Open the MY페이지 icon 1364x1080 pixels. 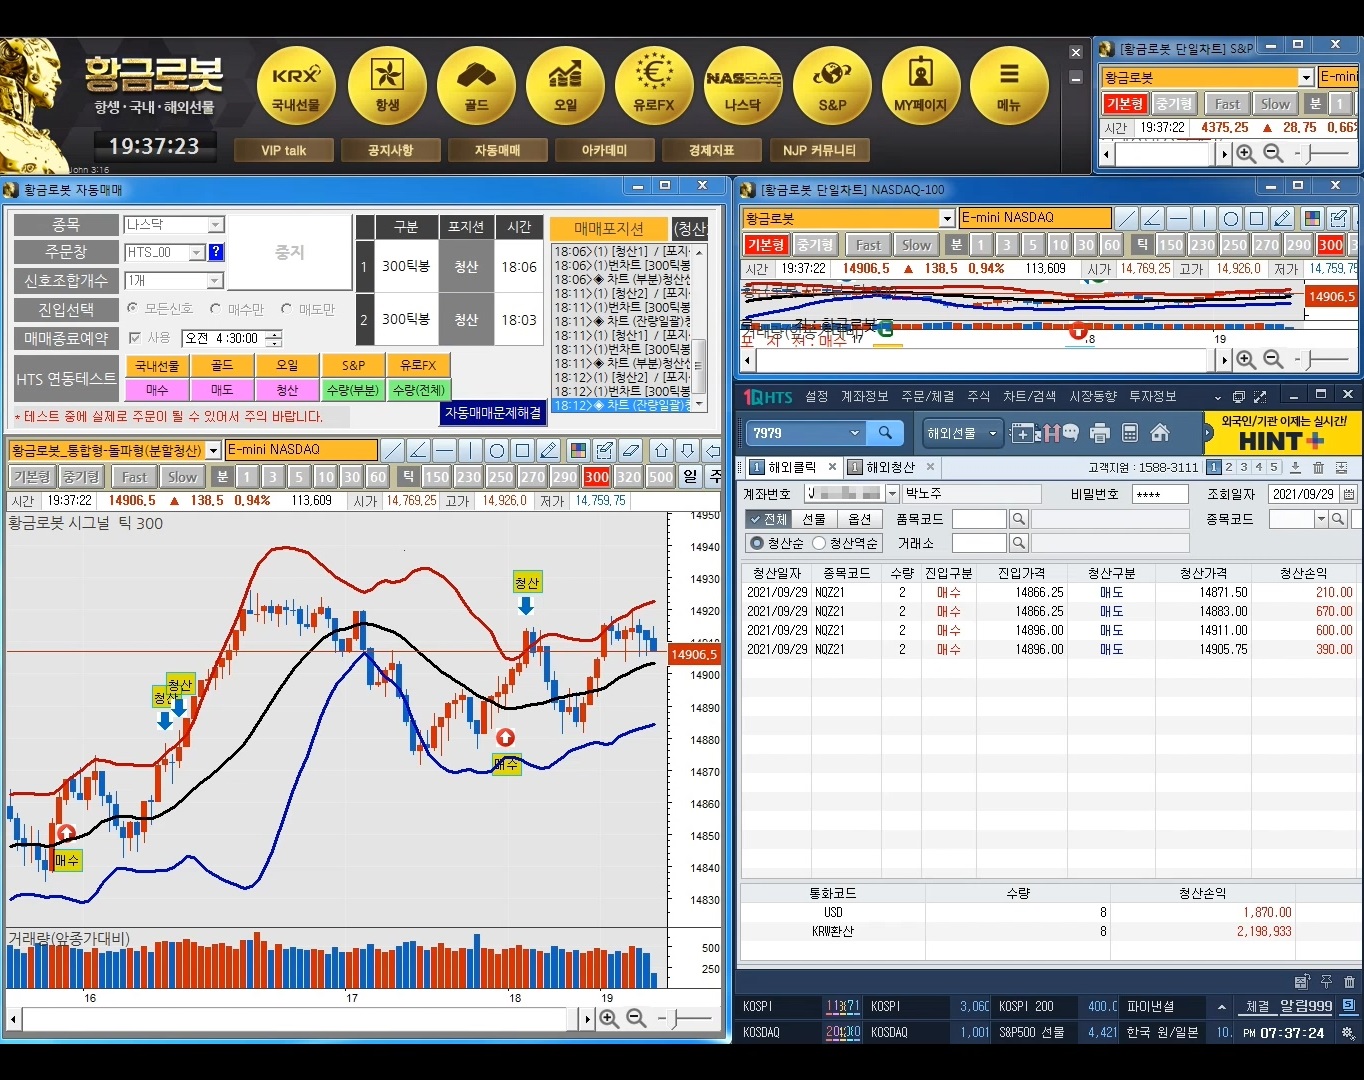(921, 86)
